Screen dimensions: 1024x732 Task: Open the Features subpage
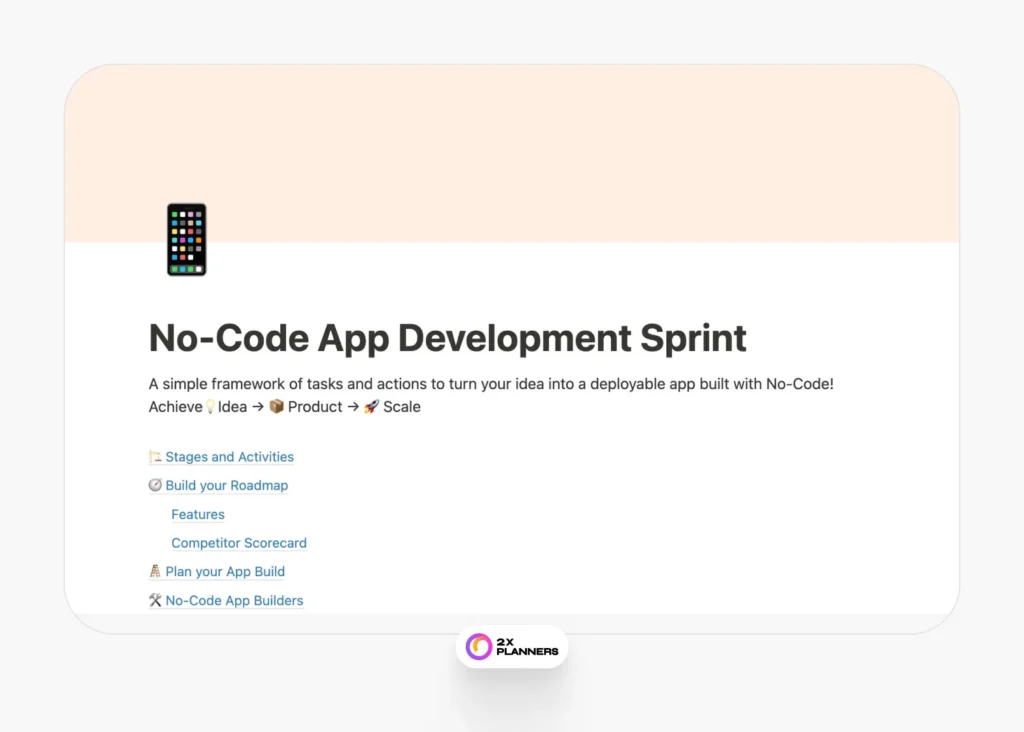tap(197, 514)
